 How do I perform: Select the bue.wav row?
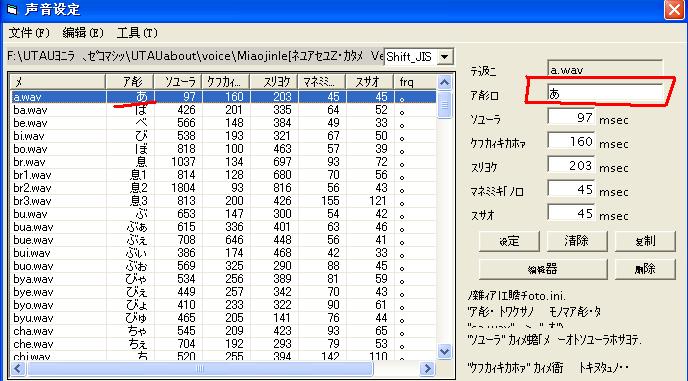(x=223, y=240)
